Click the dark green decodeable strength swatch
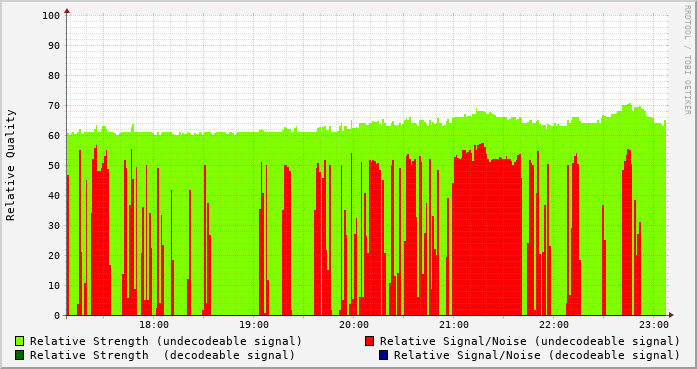Viewport: 697px width, 369px height. click(x=20, y=355)
